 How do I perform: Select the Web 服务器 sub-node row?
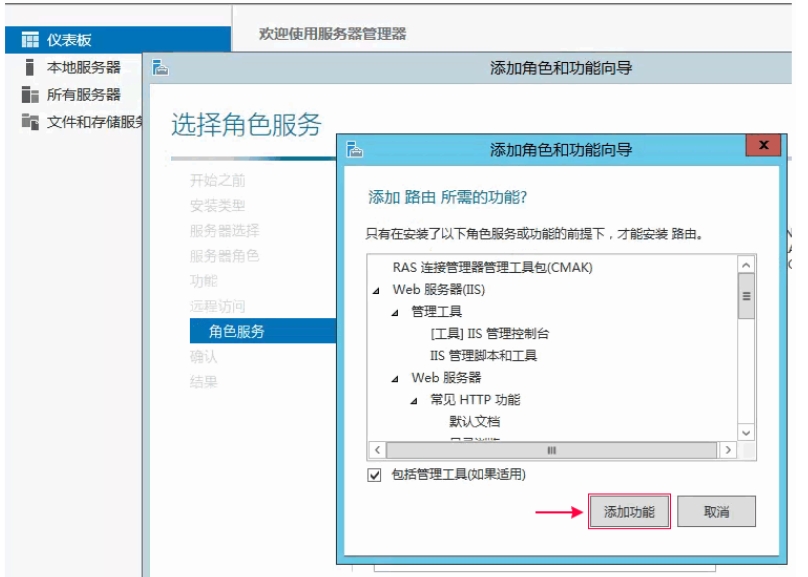pyautogui.click(x=446, y=378)
